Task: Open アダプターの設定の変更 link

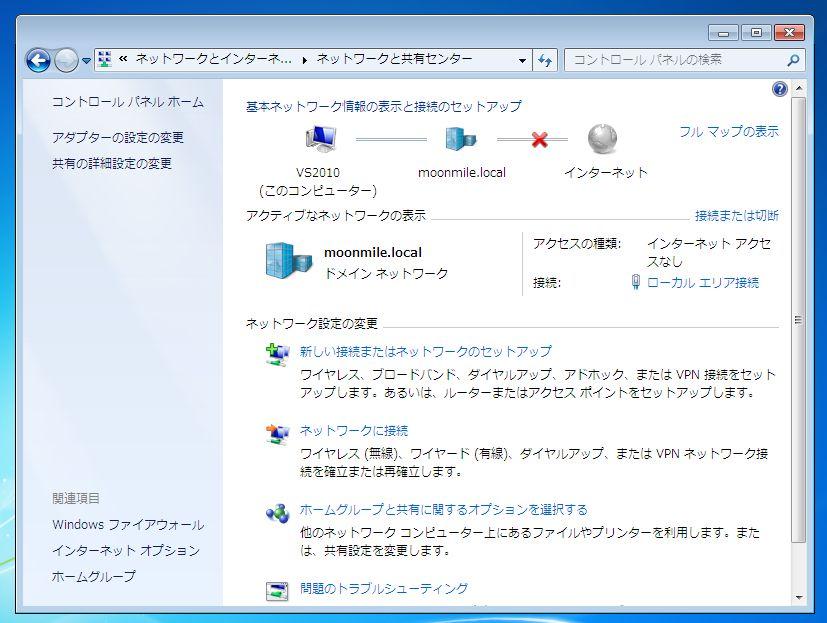Action: tap(118, 138)
